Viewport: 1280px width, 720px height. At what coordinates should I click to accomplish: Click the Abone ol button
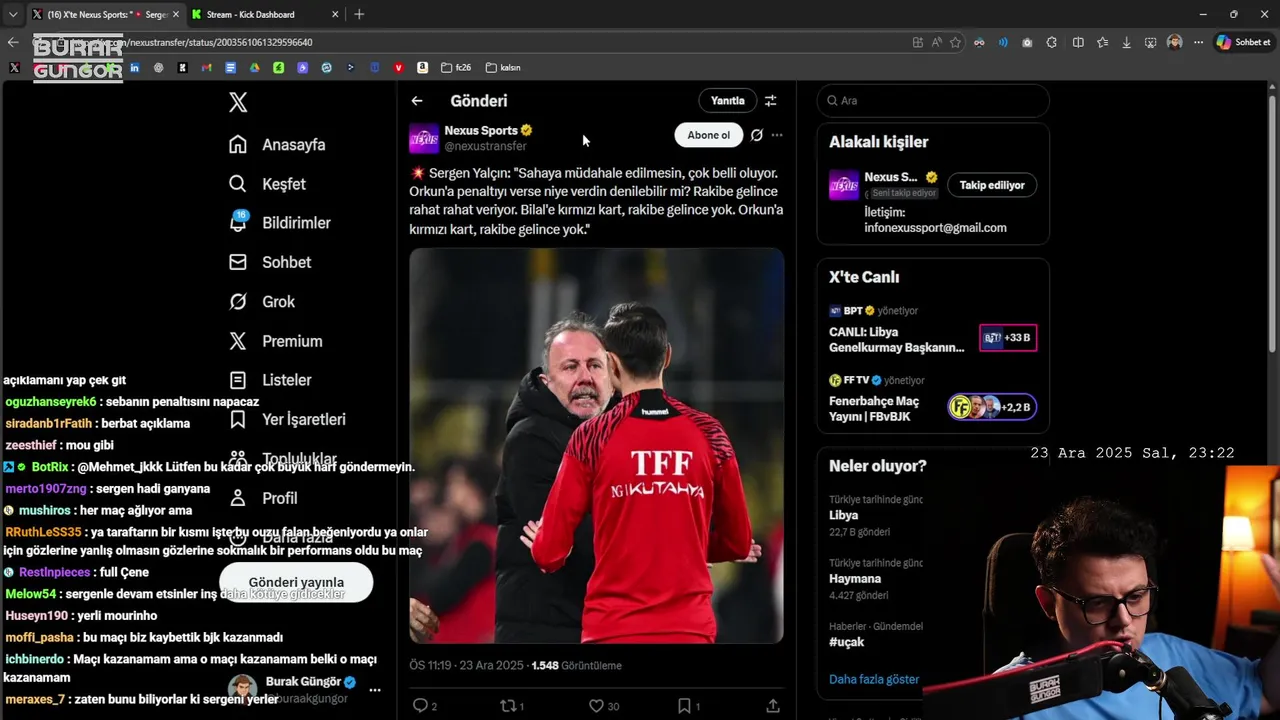click(x=708, y=135)
